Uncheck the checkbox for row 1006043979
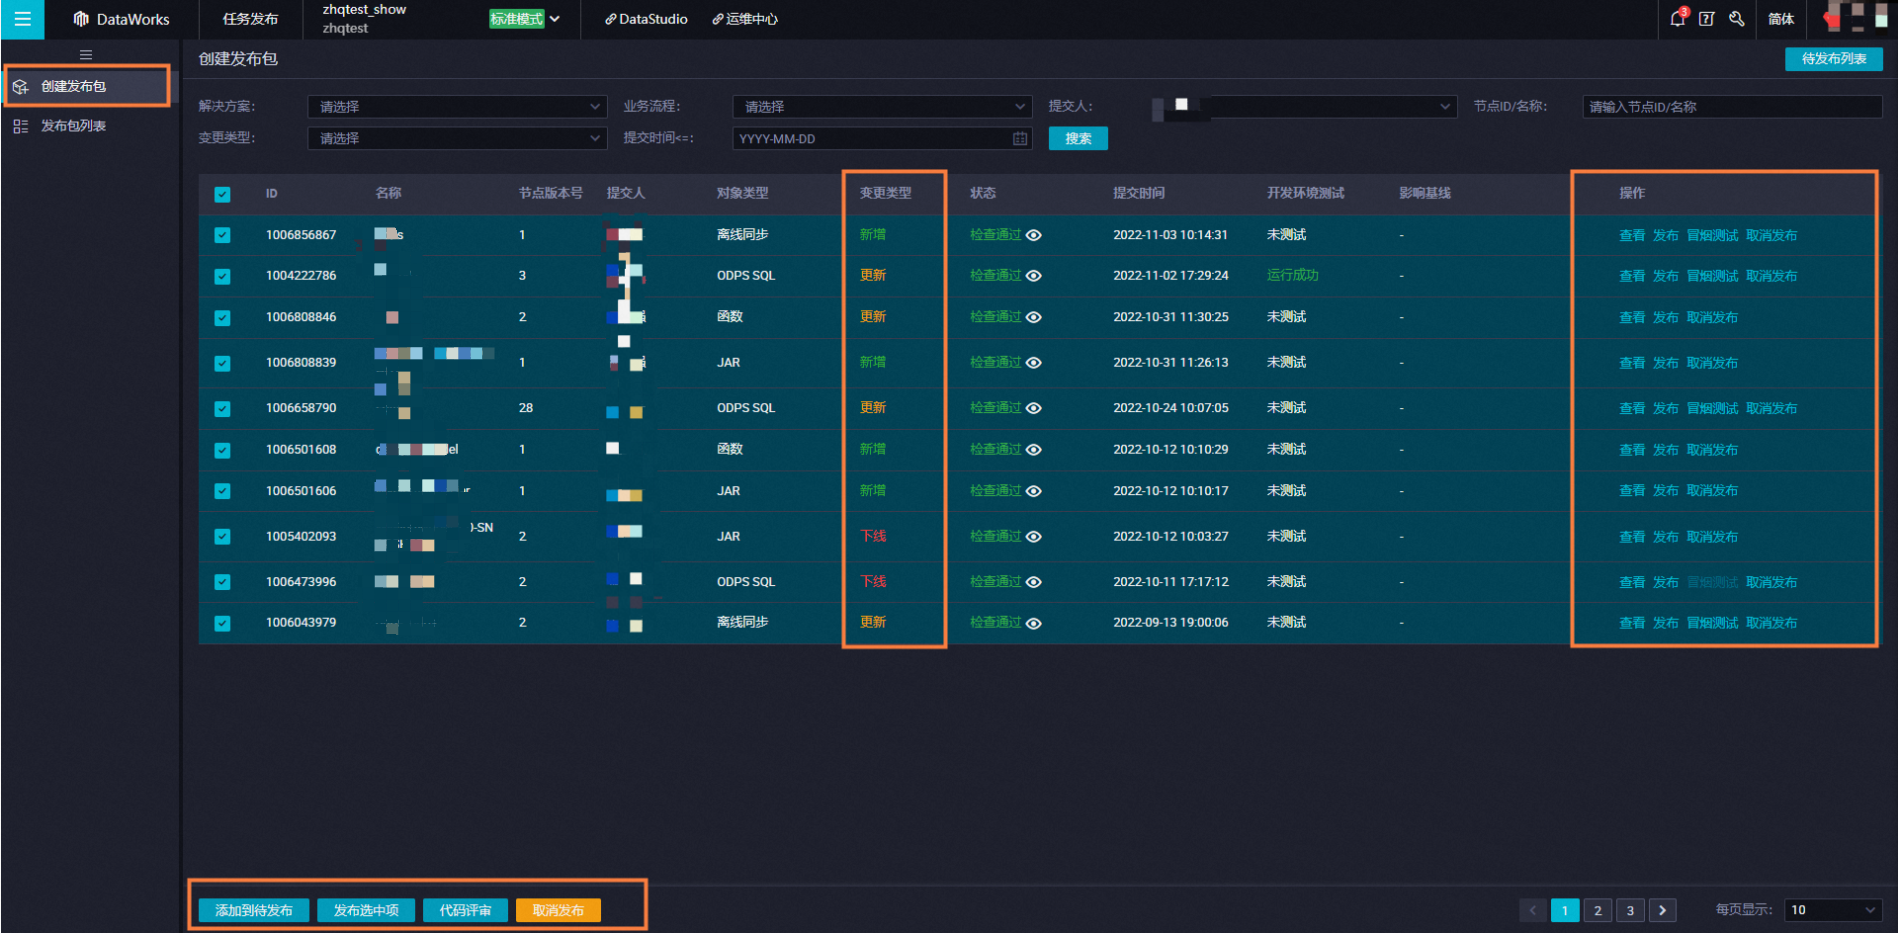Image resolution: width=1898 pixels, height=933 pixels. [x=222, y=623]
